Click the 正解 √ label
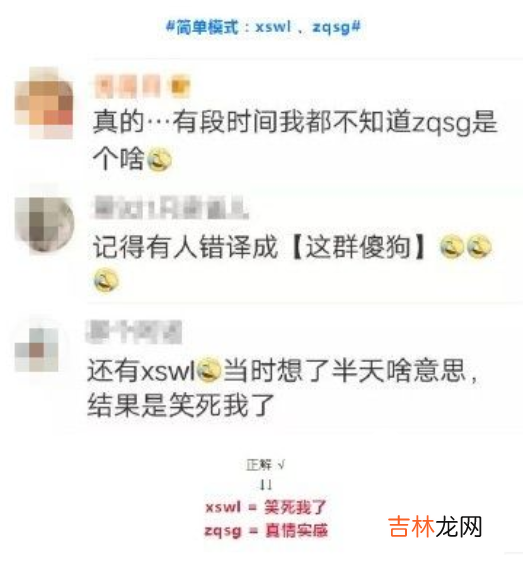This screenshot has width=523, height=562. tap(265, 465)
